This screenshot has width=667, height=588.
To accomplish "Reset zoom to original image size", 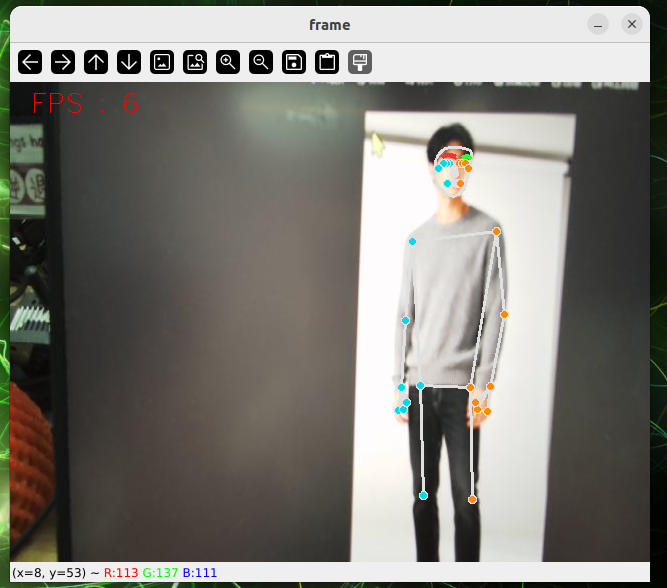I will point(162,62).
